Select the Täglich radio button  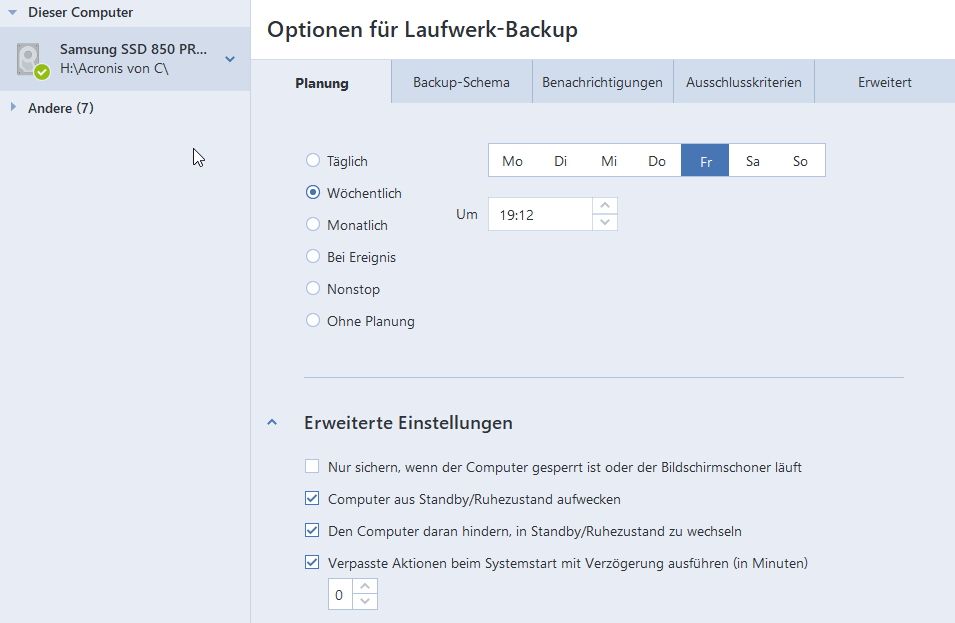[313, 161]
